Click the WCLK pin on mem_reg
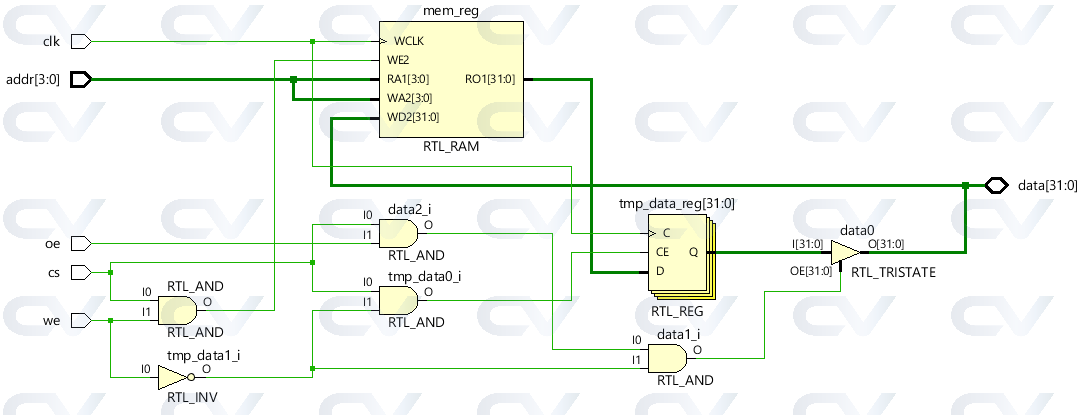Screen dimensions: 1084x415 [409, 41]
